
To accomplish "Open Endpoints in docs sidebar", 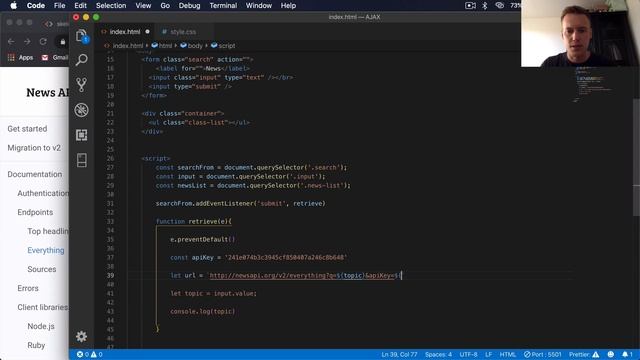I will coord(35,212).
